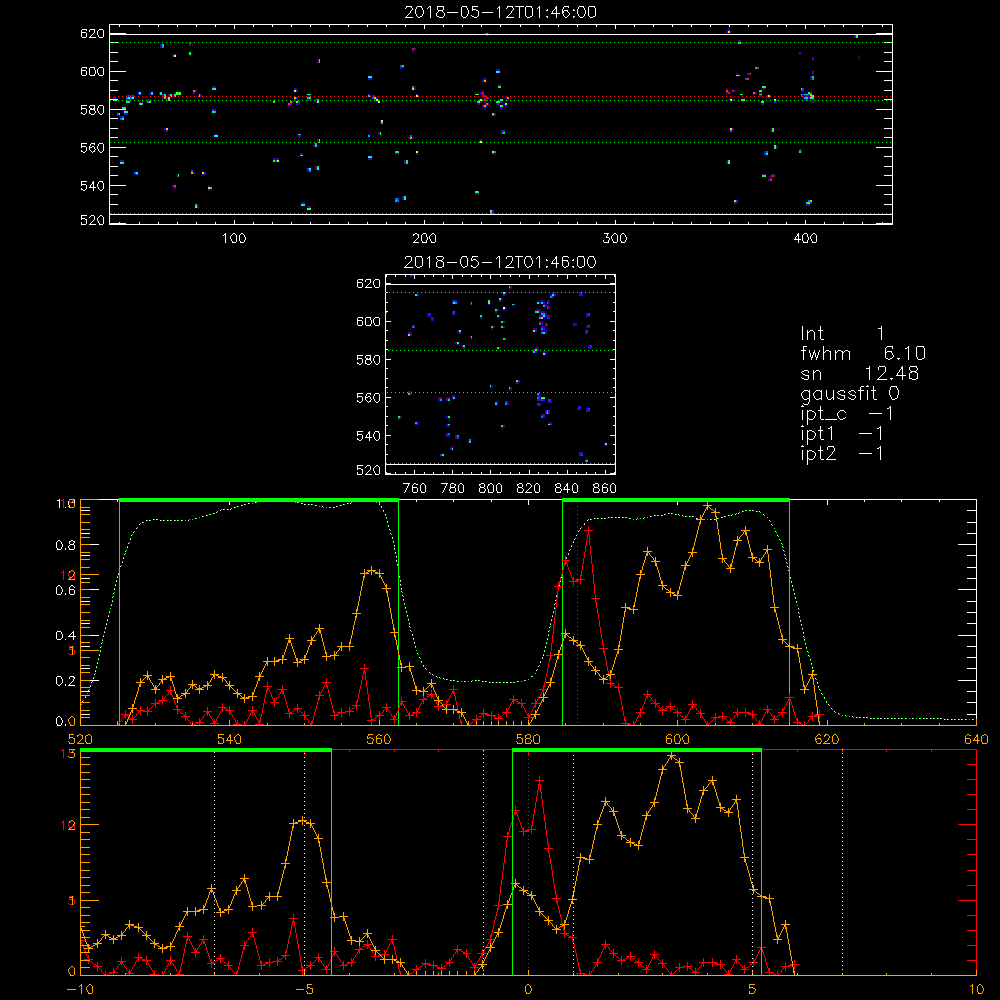
Task: Click y-axis label 620 on middle plot
Action: click(x=369, y=283)
